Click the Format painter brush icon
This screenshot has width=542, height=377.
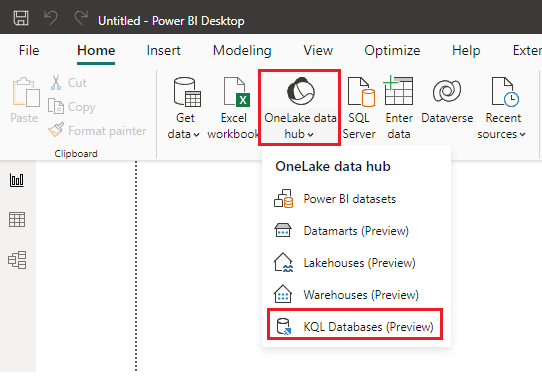pyautogui.click(x=56, y=130)
